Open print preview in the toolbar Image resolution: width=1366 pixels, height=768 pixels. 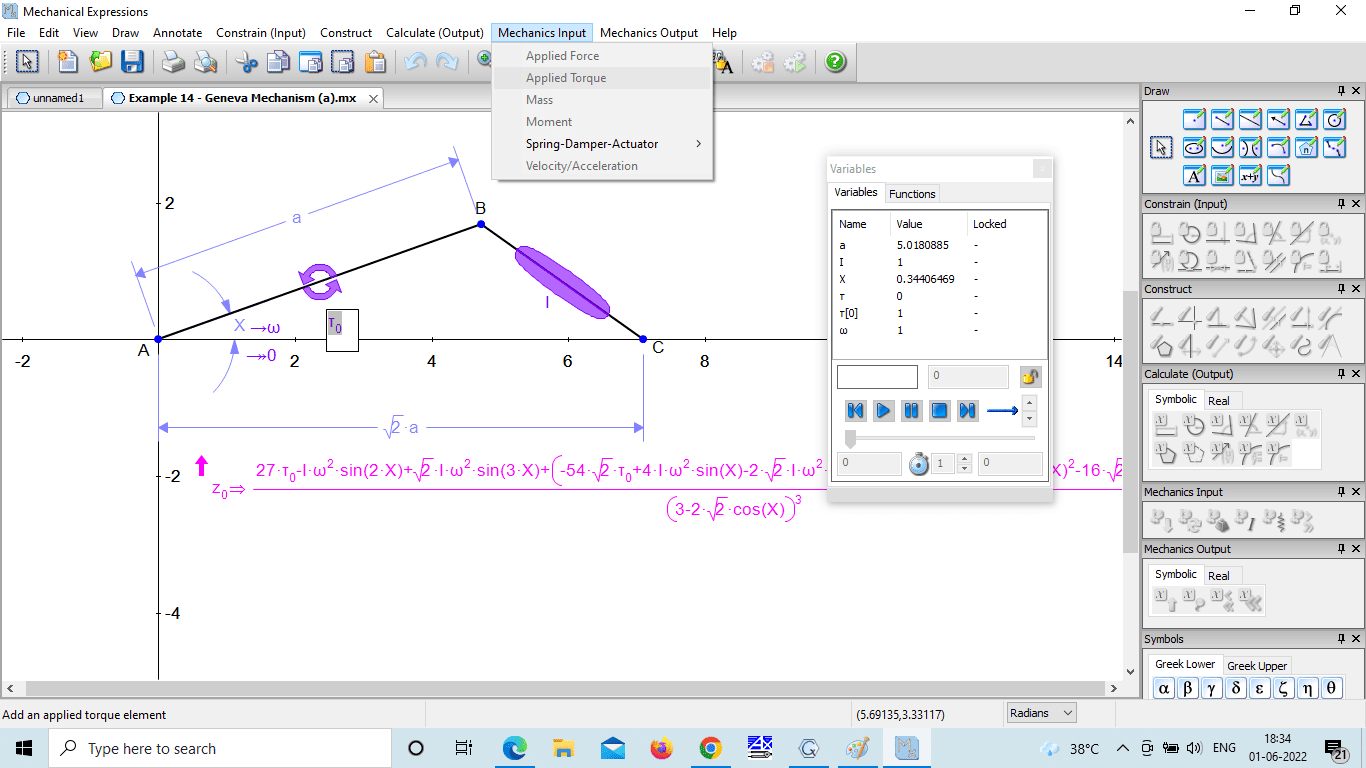[206, 62]
